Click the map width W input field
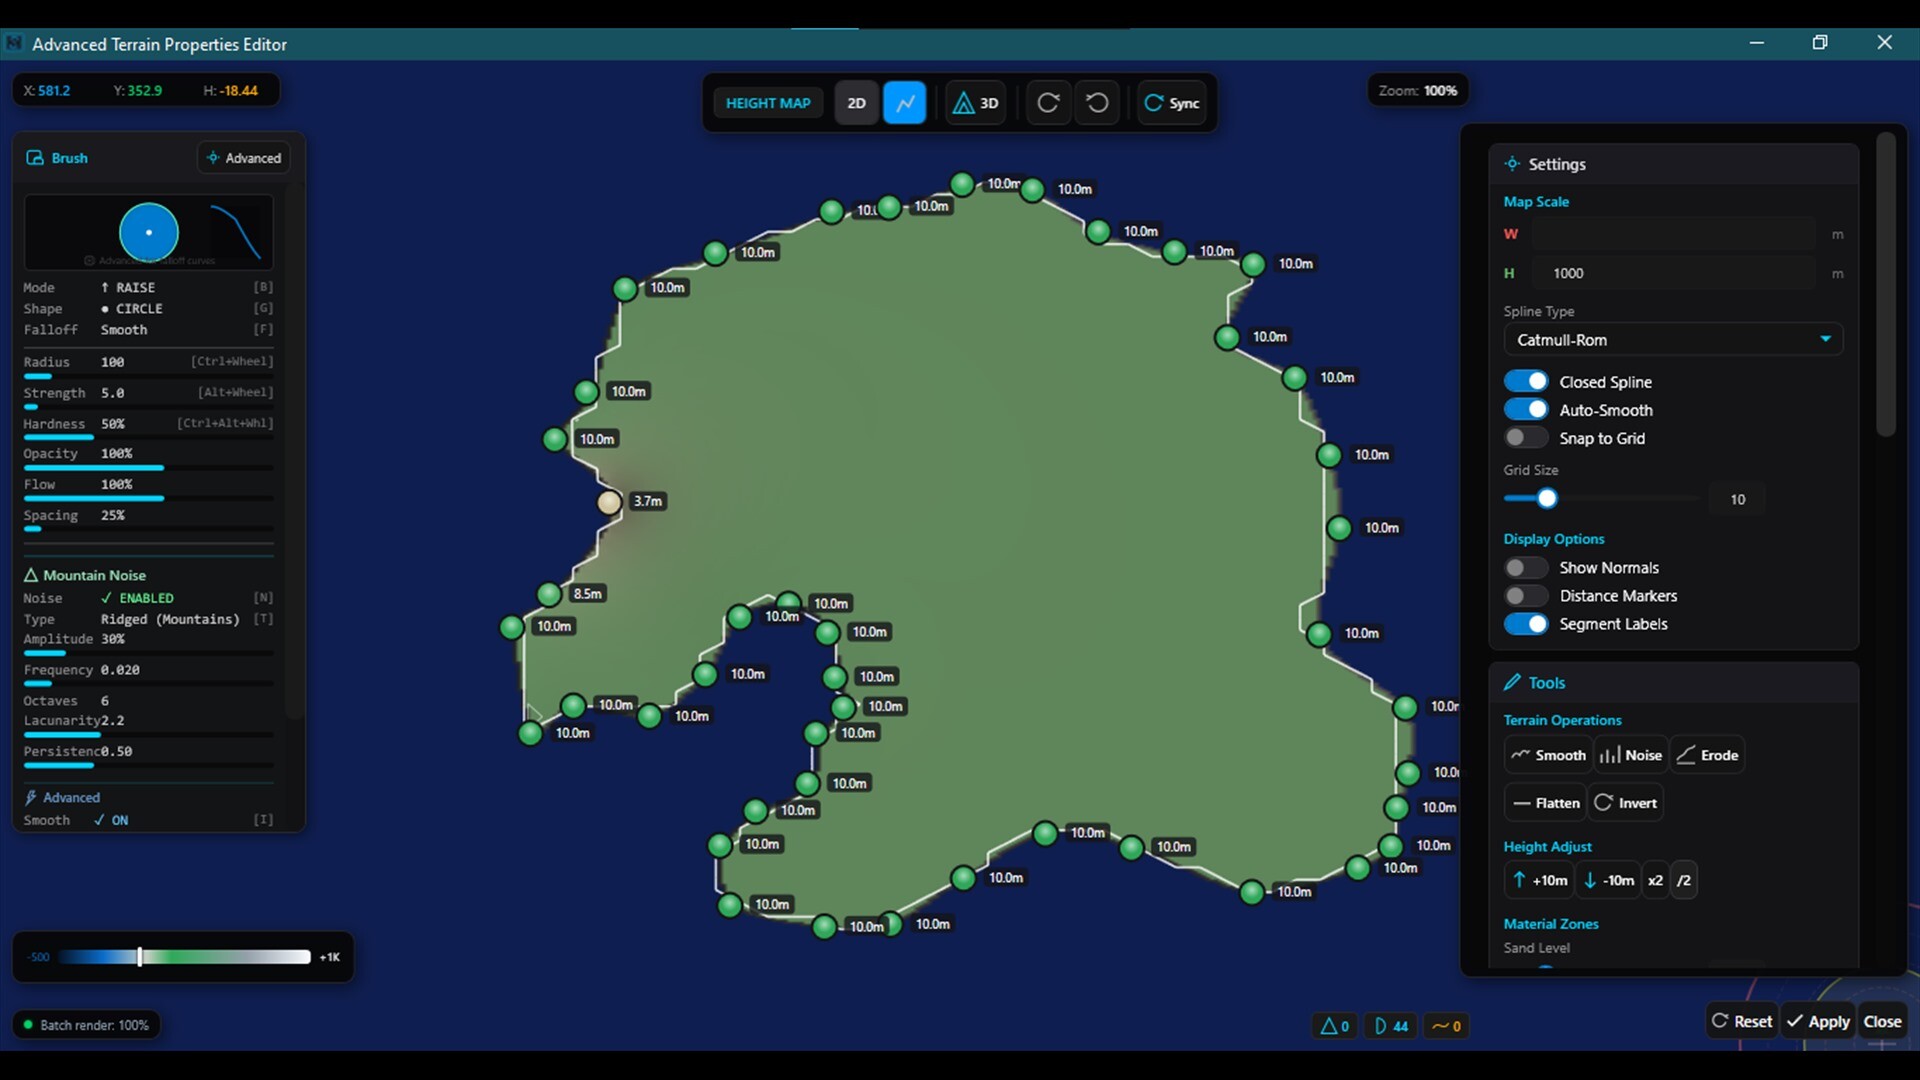 point(1673,234)
